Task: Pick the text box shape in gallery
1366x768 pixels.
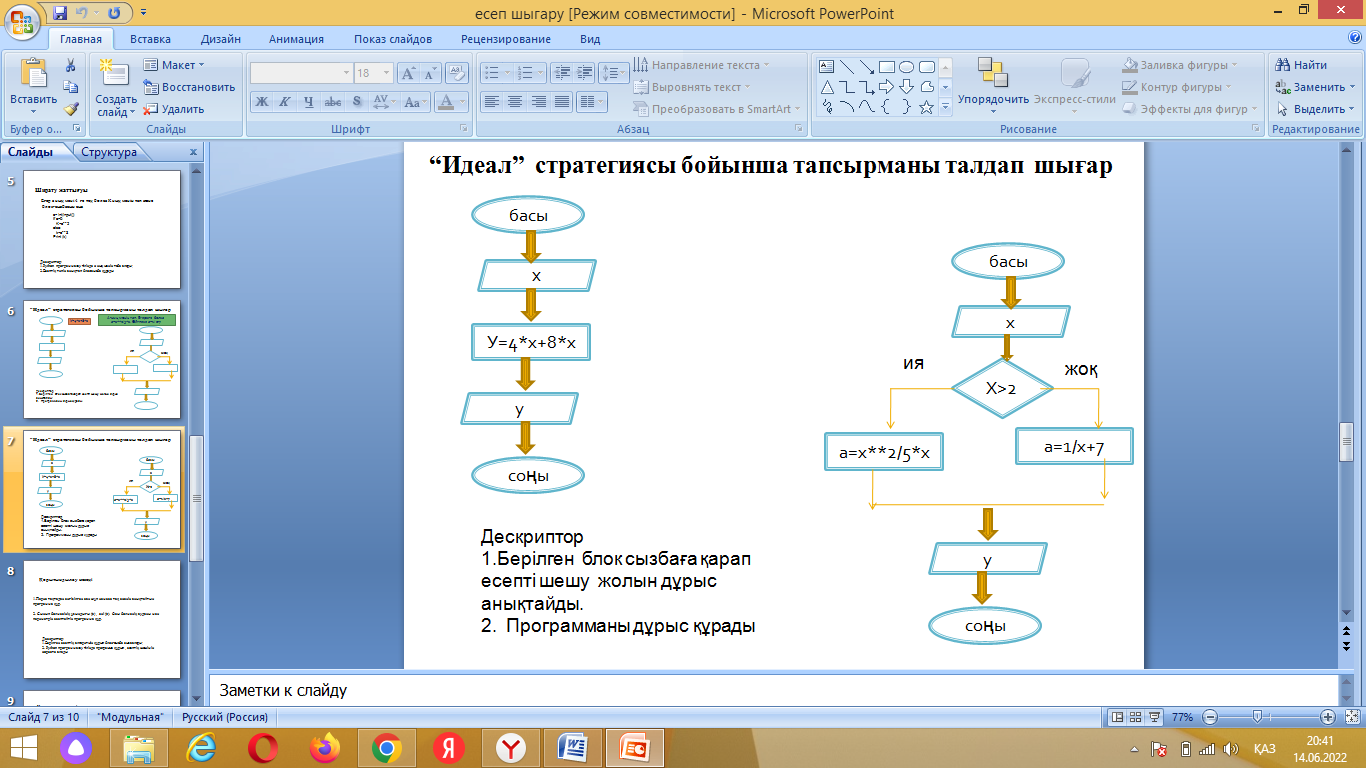Action: point(827,66)
